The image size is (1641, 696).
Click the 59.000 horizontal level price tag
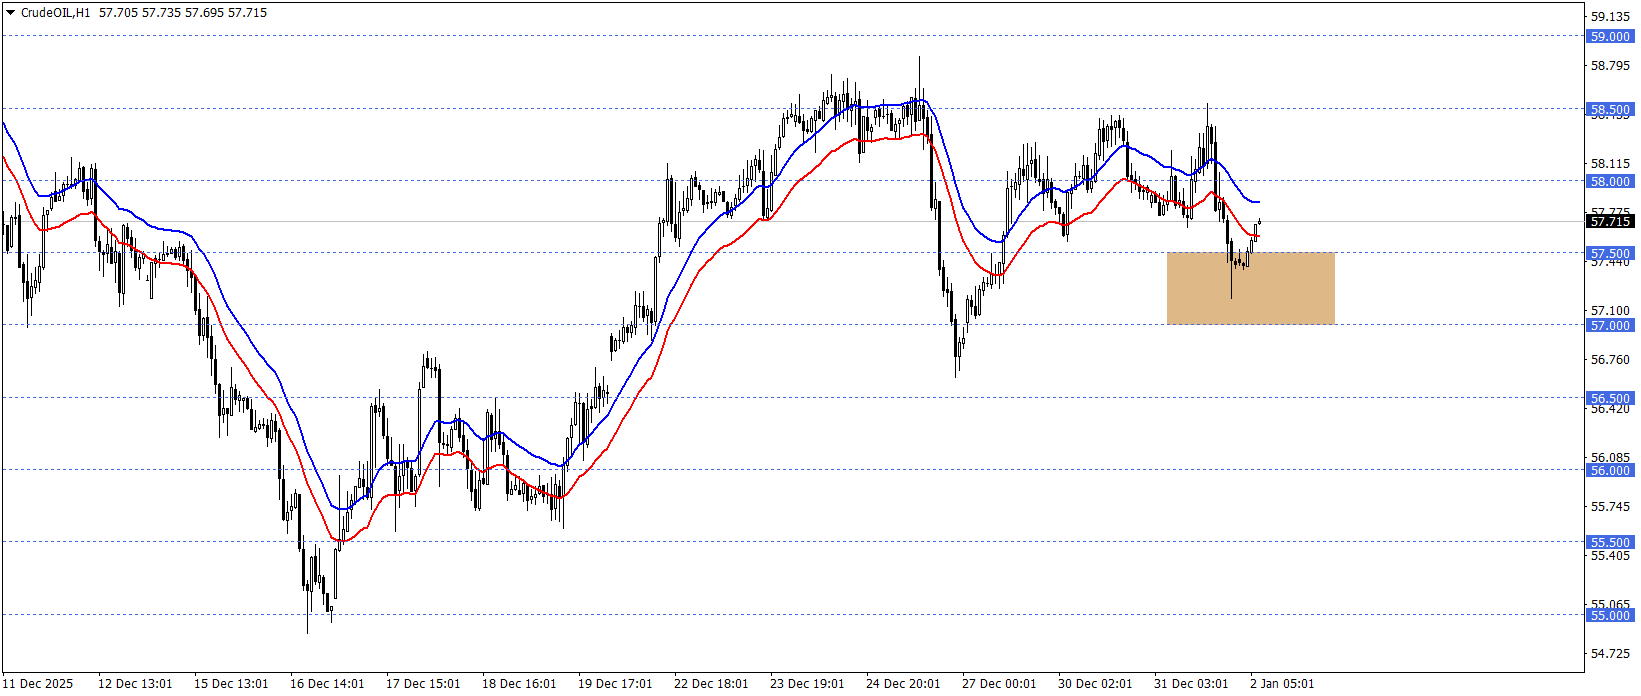tap(1610, 37)
